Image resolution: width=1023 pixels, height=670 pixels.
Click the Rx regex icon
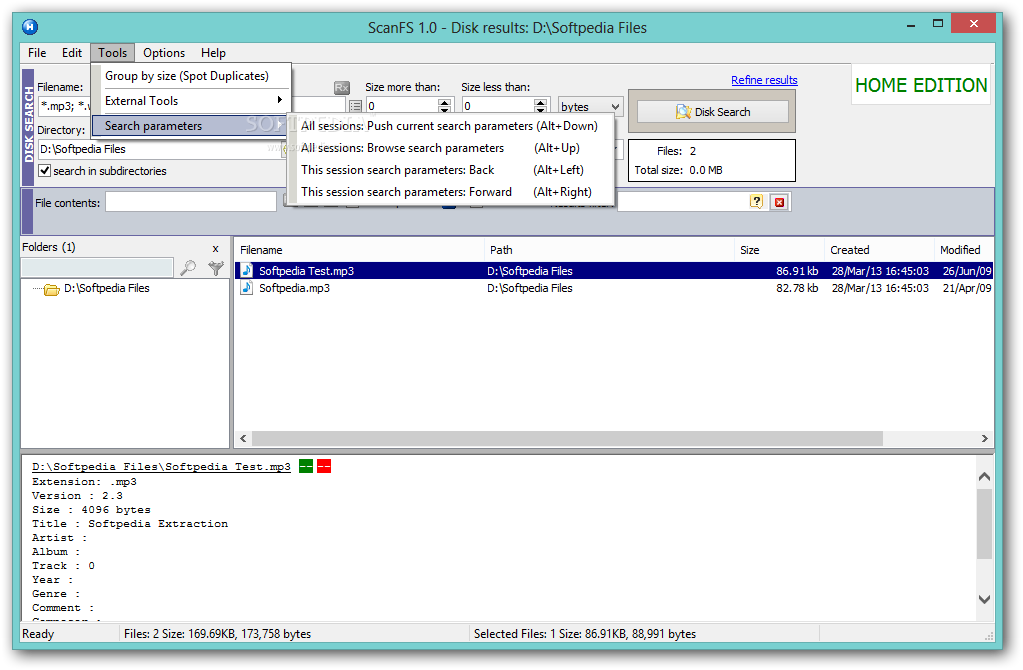click(342, 87)
